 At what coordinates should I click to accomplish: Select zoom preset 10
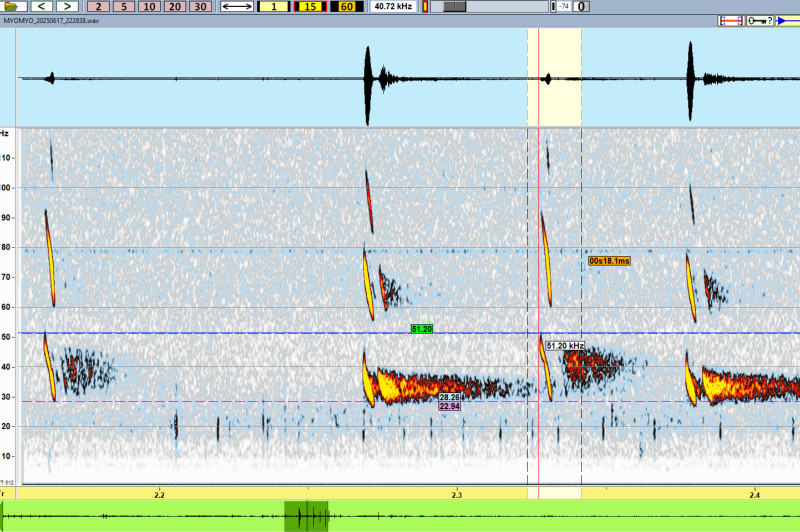148,6
